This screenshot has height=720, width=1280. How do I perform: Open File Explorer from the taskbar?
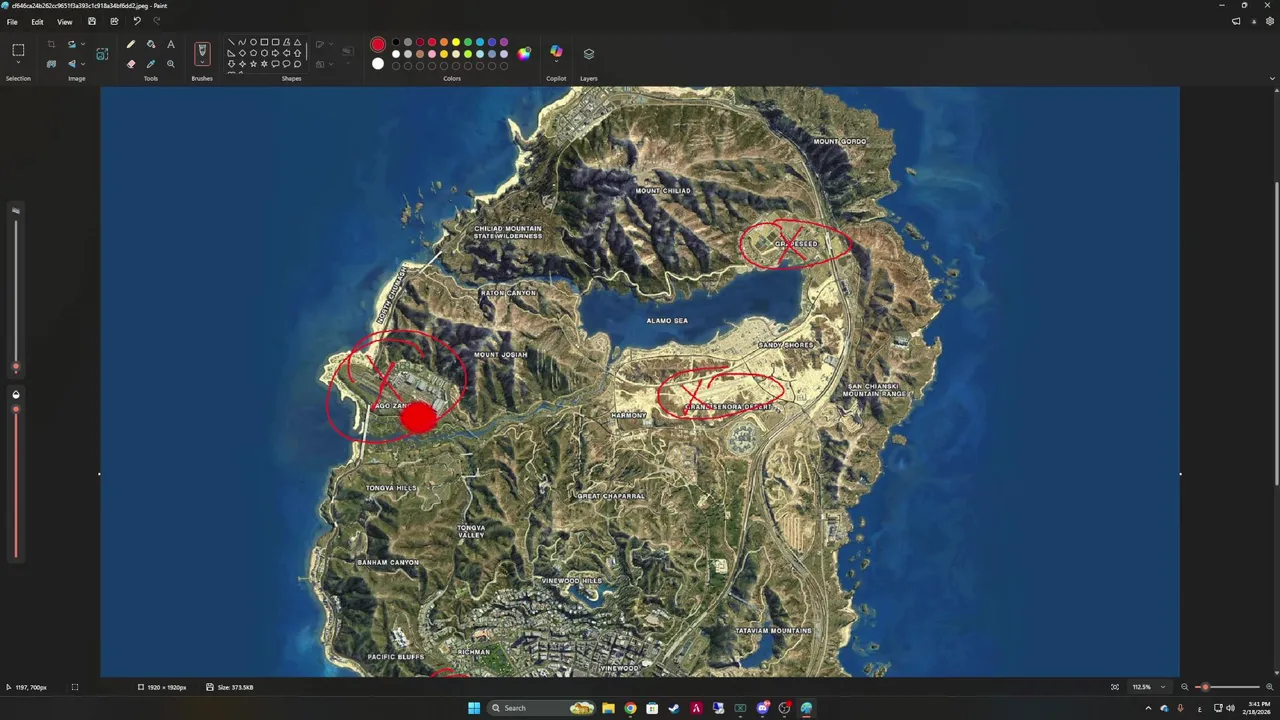tap(608, 708)
